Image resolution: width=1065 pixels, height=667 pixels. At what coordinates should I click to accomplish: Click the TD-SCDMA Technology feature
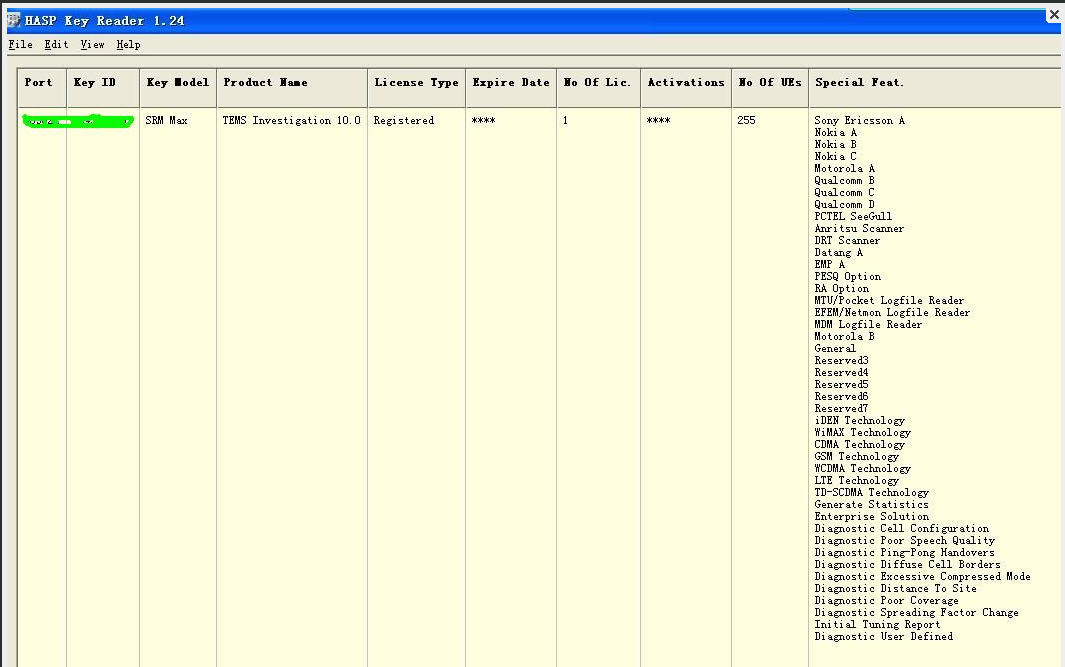point(871,492)
